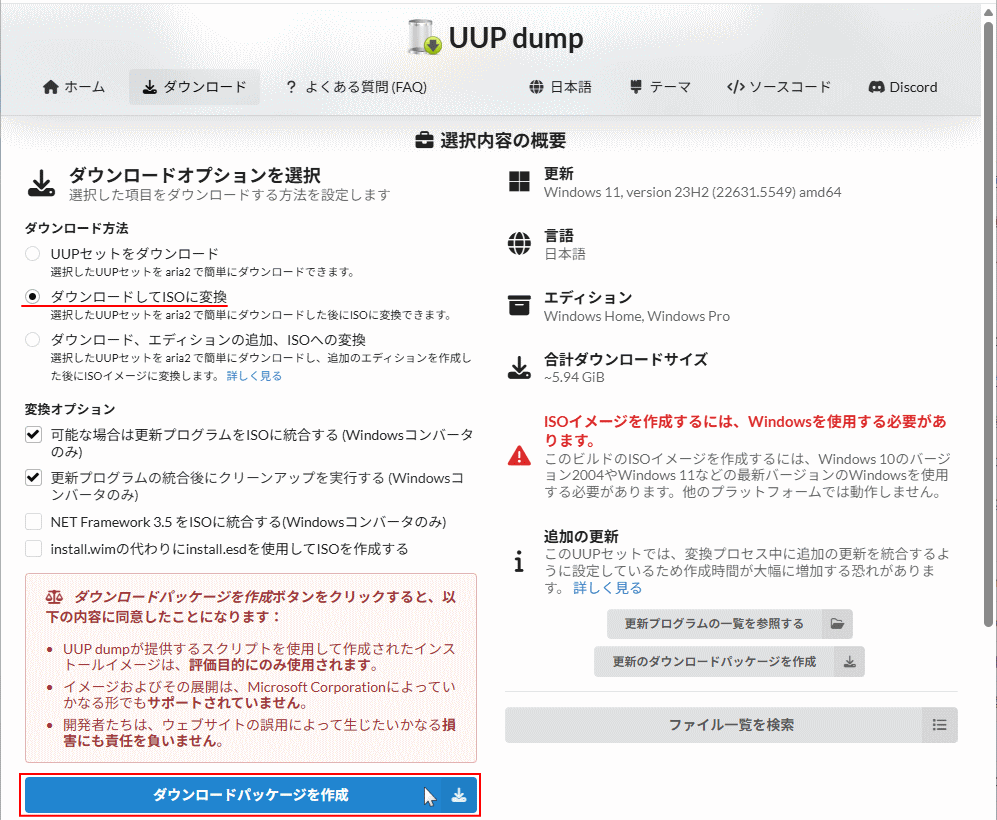Click the large download icon beside ダウンロードオプションを選択
The height and width of the screenshot is (820, 997).
click(41, 183)
